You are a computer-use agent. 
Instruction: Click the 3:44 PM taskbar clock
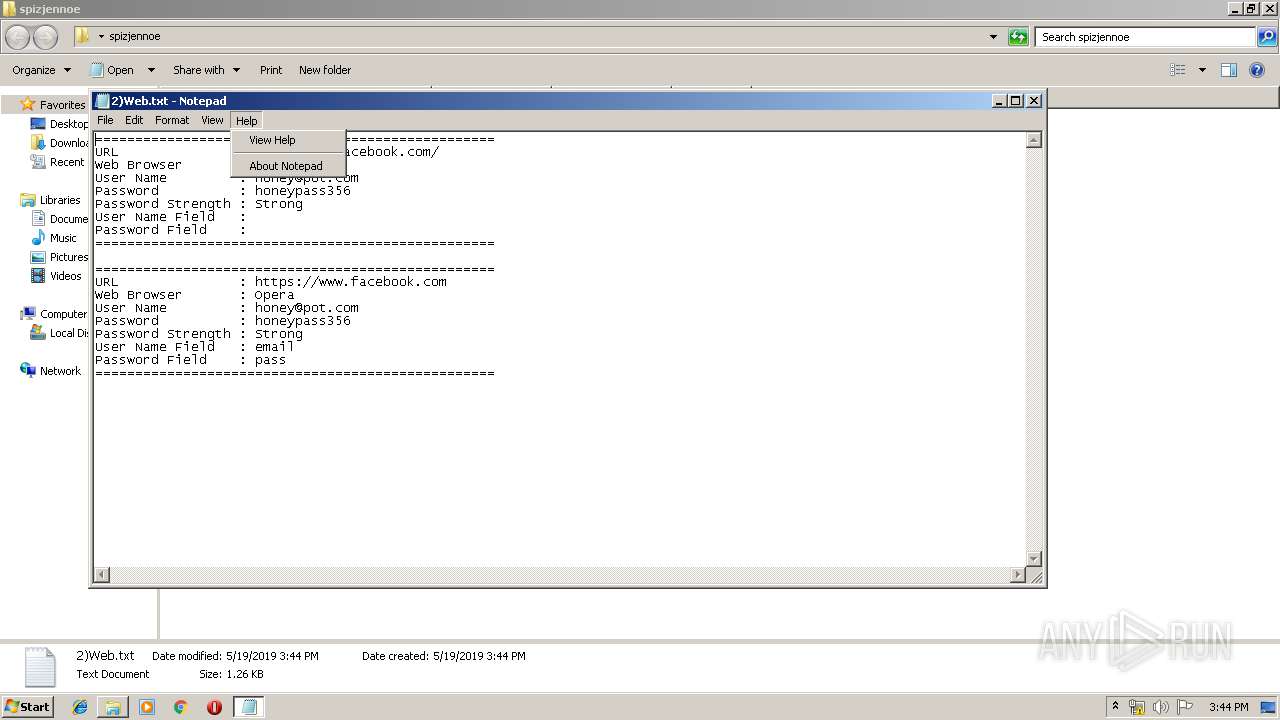click(1228, 707)
